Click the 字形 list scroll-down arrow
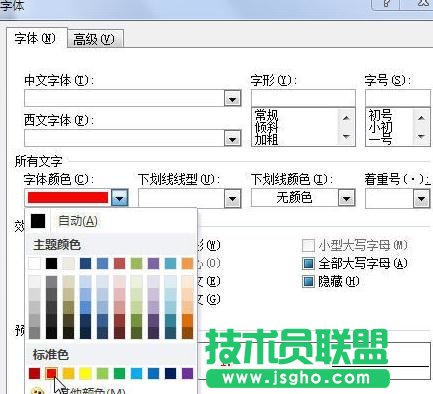The height and width of the screenshot is (394, 433). (346, 136)
